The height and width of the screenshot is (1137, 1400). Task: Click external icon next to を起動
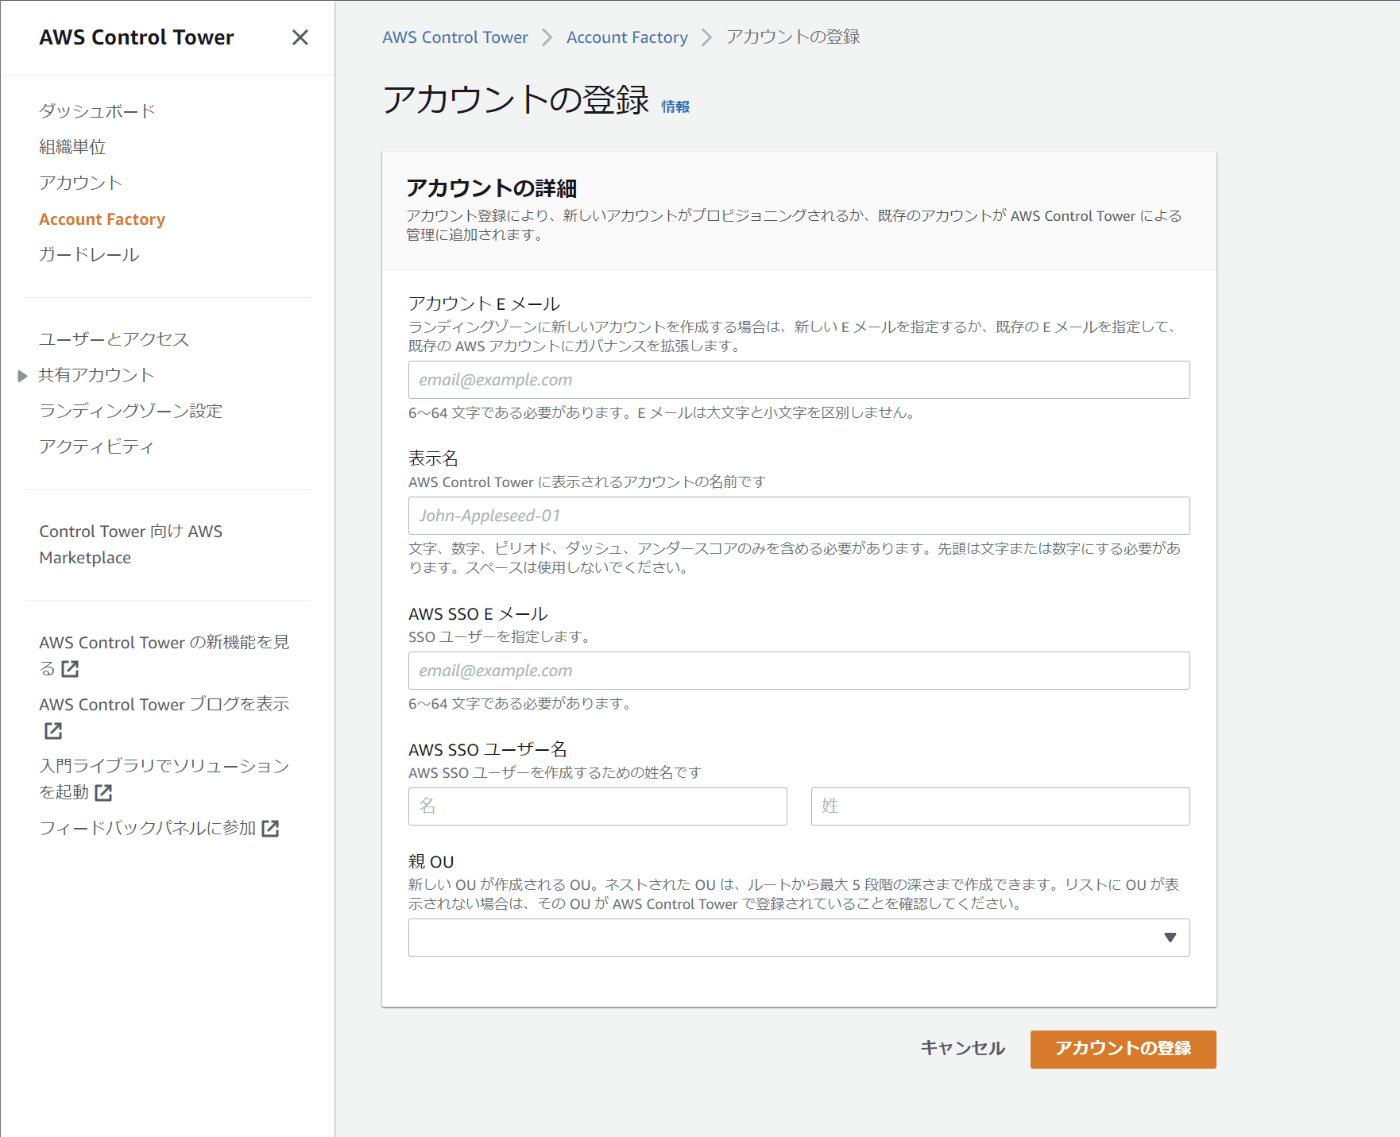[x=103, y=793]
